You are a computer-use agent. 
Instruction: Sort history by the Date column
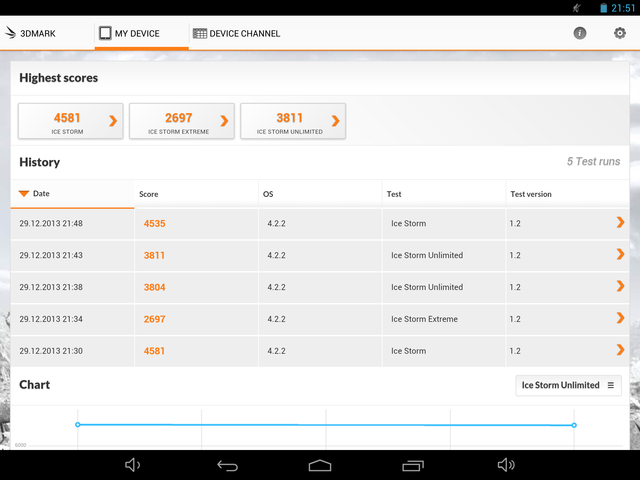[72, 194]
